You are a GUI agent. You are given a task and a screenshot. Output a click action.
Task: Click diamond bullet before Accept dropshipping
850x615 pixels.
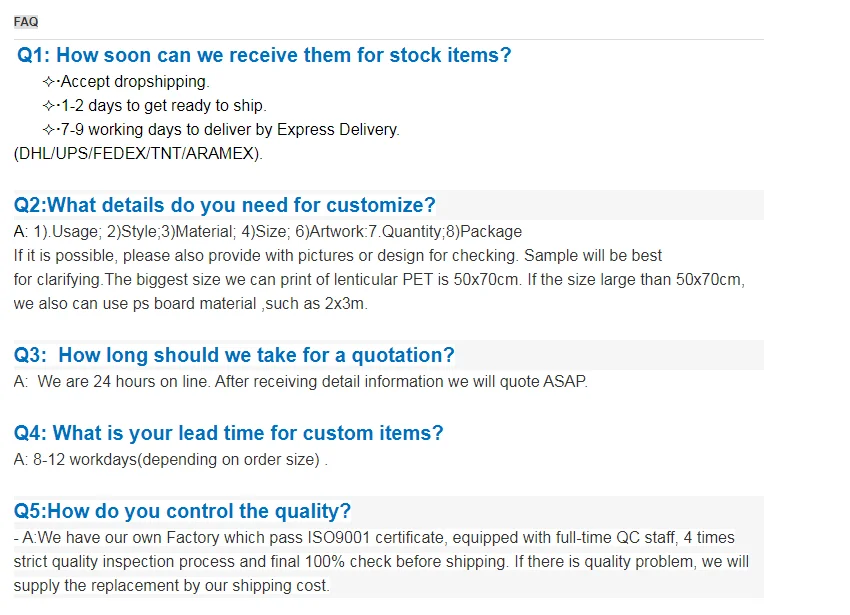point(50,82)
